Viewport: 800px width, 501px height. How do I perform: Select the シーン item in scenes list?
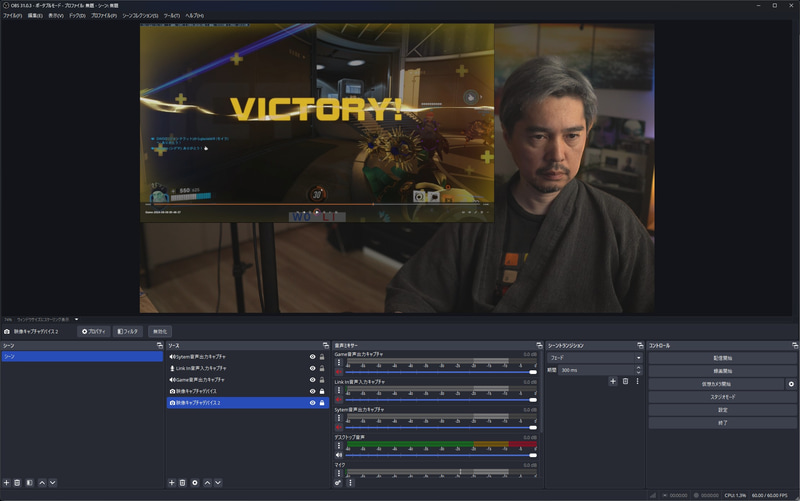[82, 357]
